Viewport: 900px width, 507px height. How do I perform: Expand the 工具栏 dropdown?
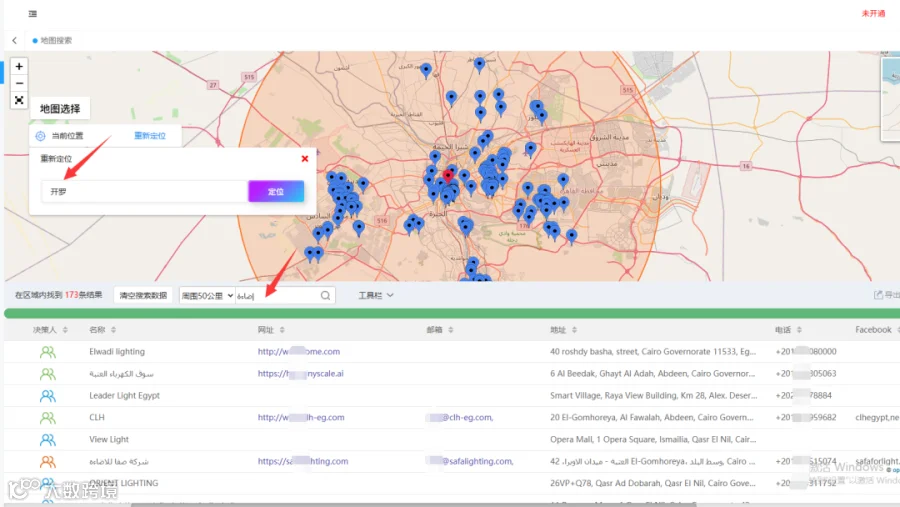376,295
